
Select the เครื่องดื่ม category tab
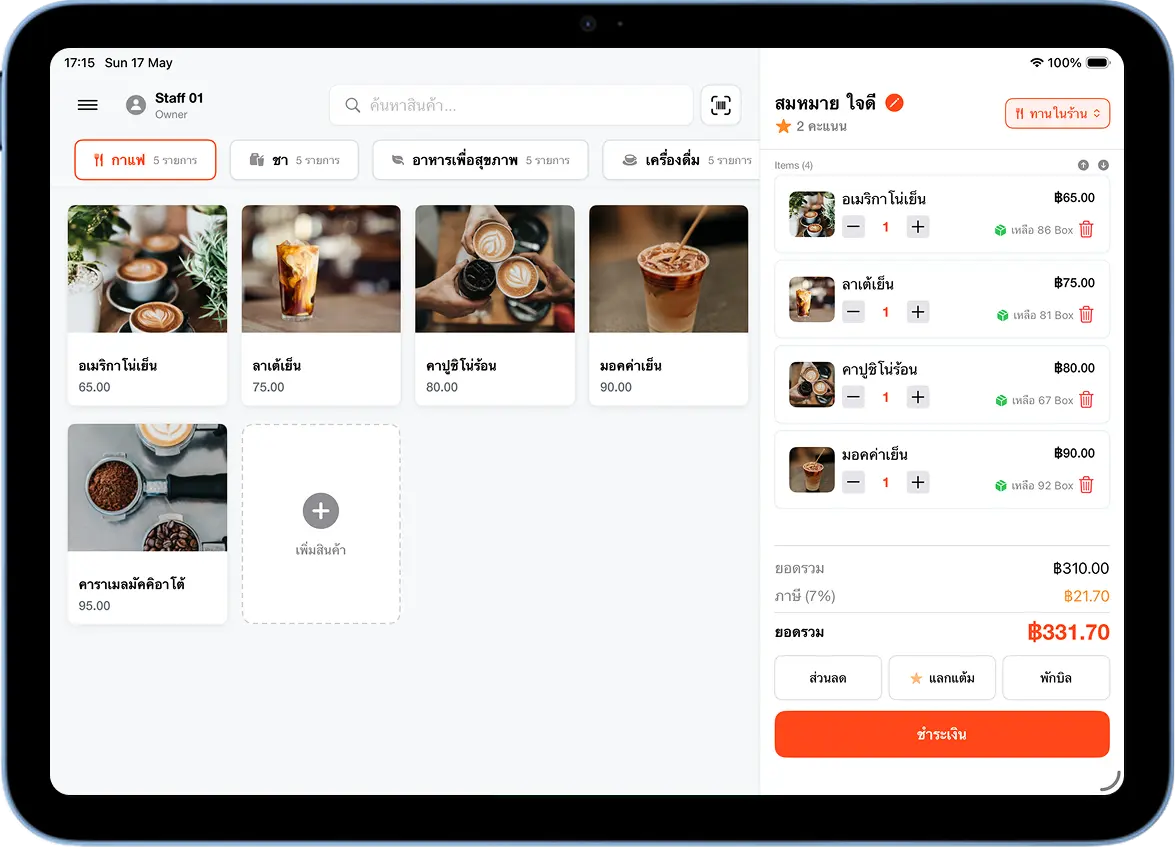(x=681, y=160)
